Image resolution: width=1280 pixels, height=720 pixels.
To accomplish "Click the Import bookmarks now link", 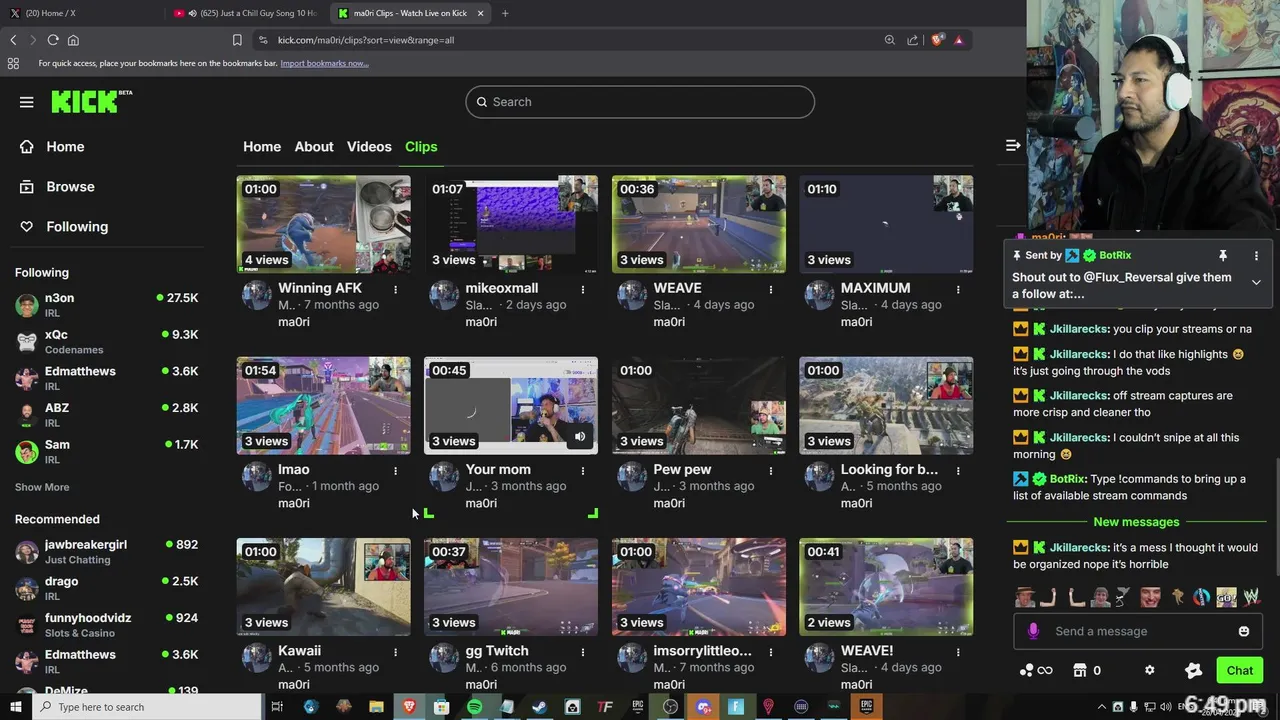I will 324,63.
